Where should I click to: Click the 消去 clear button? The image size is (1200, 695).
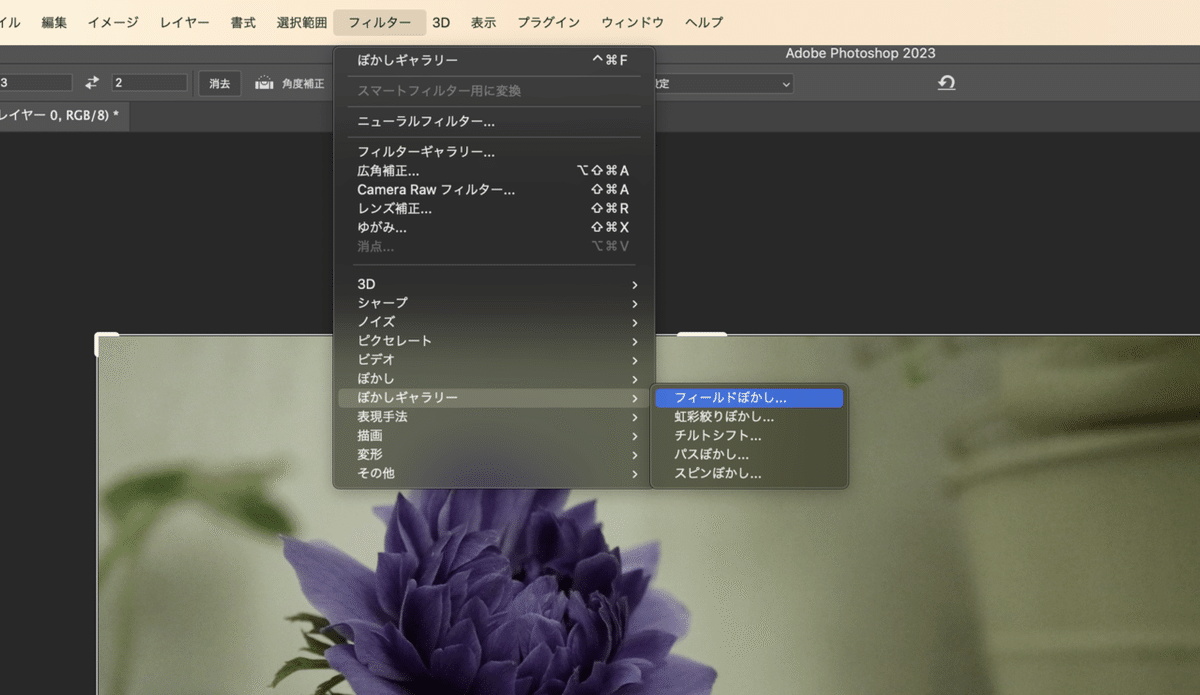pos(220,84)
